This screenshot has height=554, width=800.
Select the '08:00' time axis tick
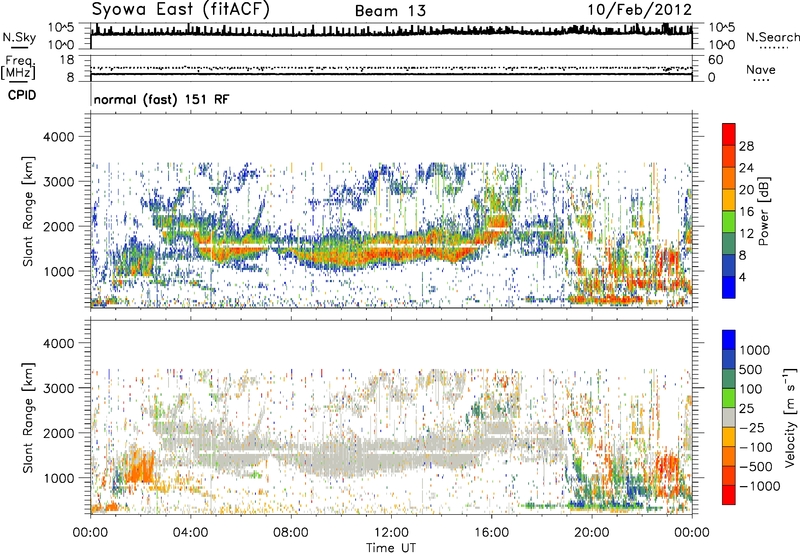pyautogui.click(x=290, y=533)
